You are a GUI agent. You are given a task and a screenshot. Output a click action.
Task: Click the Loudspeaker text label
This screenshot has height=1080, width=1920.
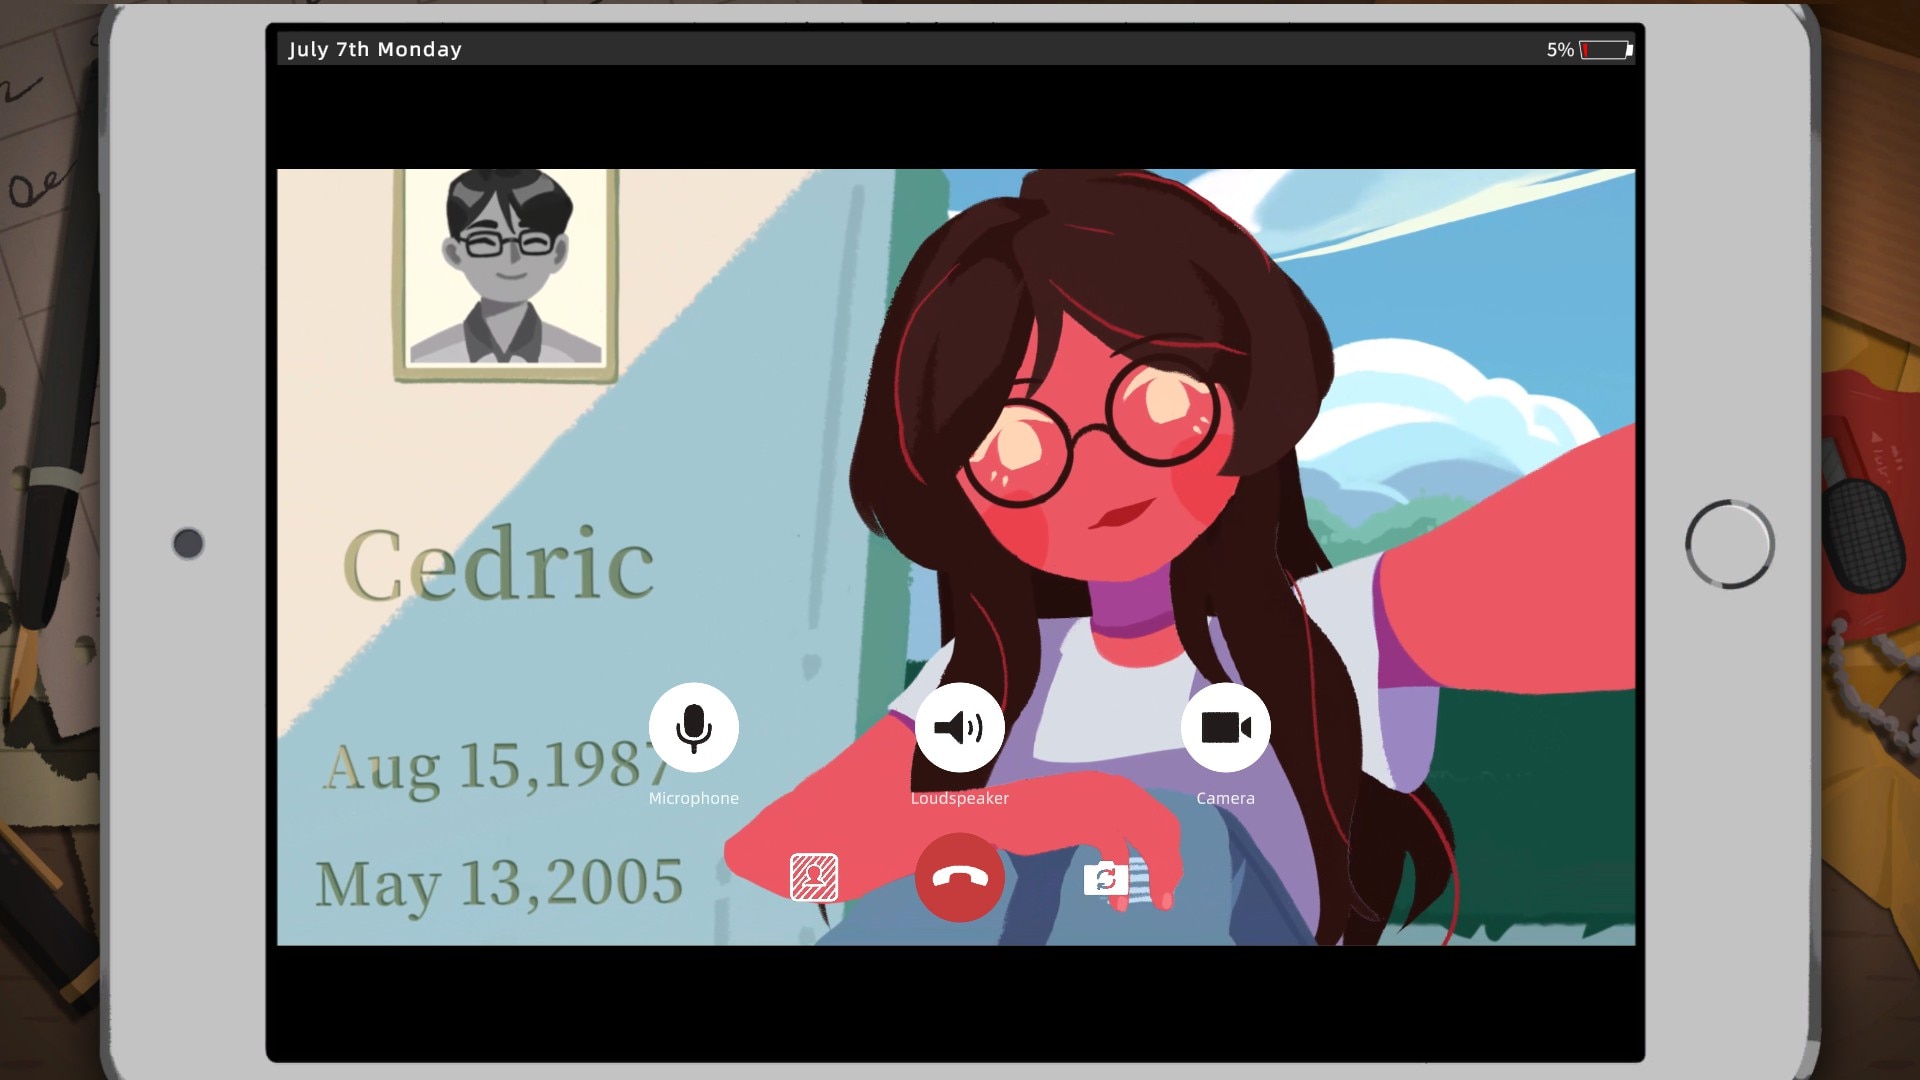[959, 798]
